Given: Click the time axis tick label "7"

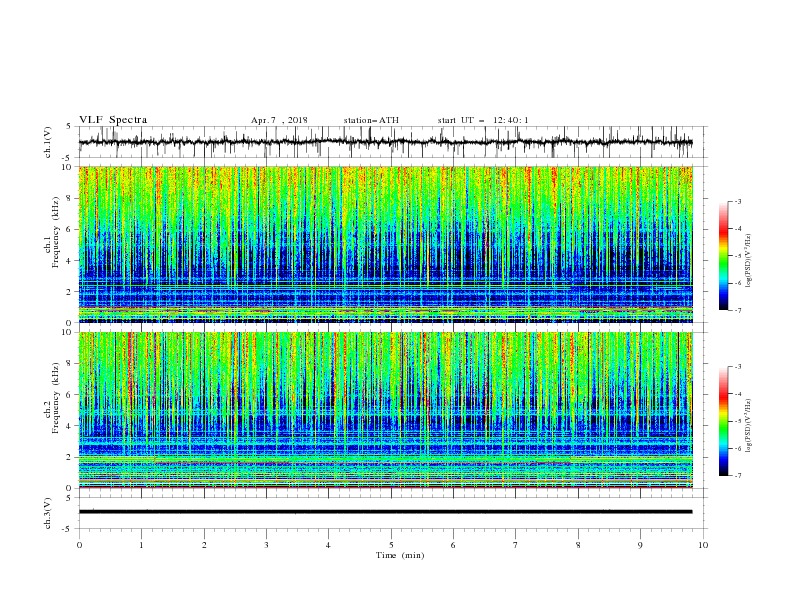Looking at the screenshot, I should [x=516, y=545].
